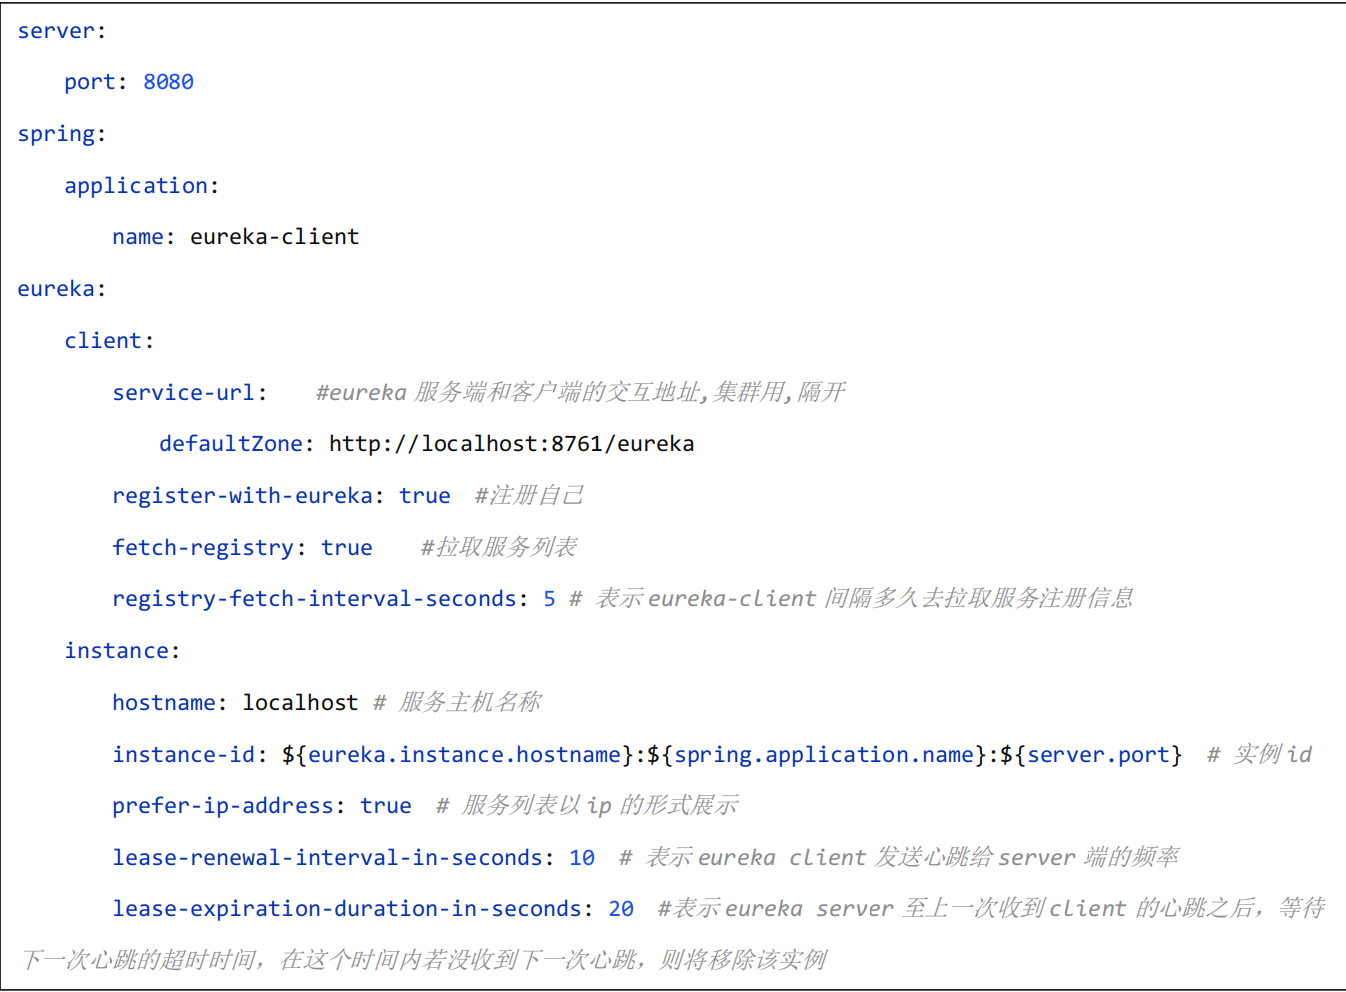Click the true value of register-with-eureka
Screen dimensions: 1346x992
pos(425,496)
